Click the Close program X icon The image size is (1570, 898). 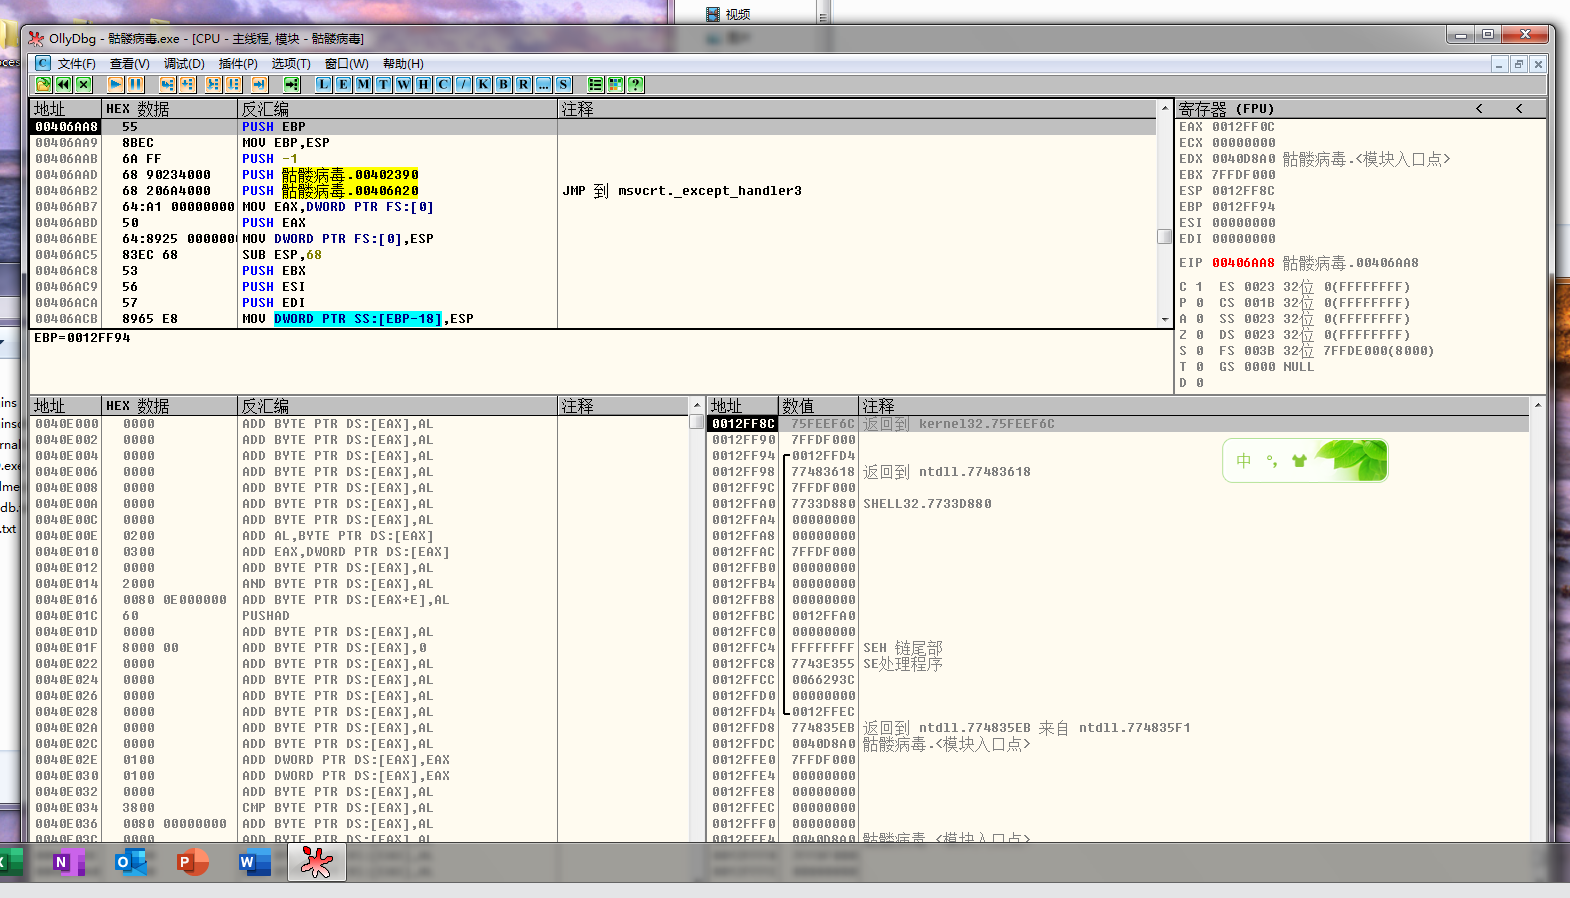pyautogui.click(x=84, y=85)
